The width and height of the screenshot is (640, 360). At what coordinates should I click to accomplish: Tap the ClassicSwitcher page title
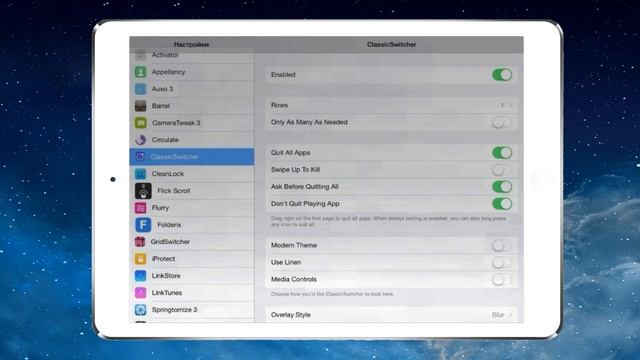pos(391,44)
